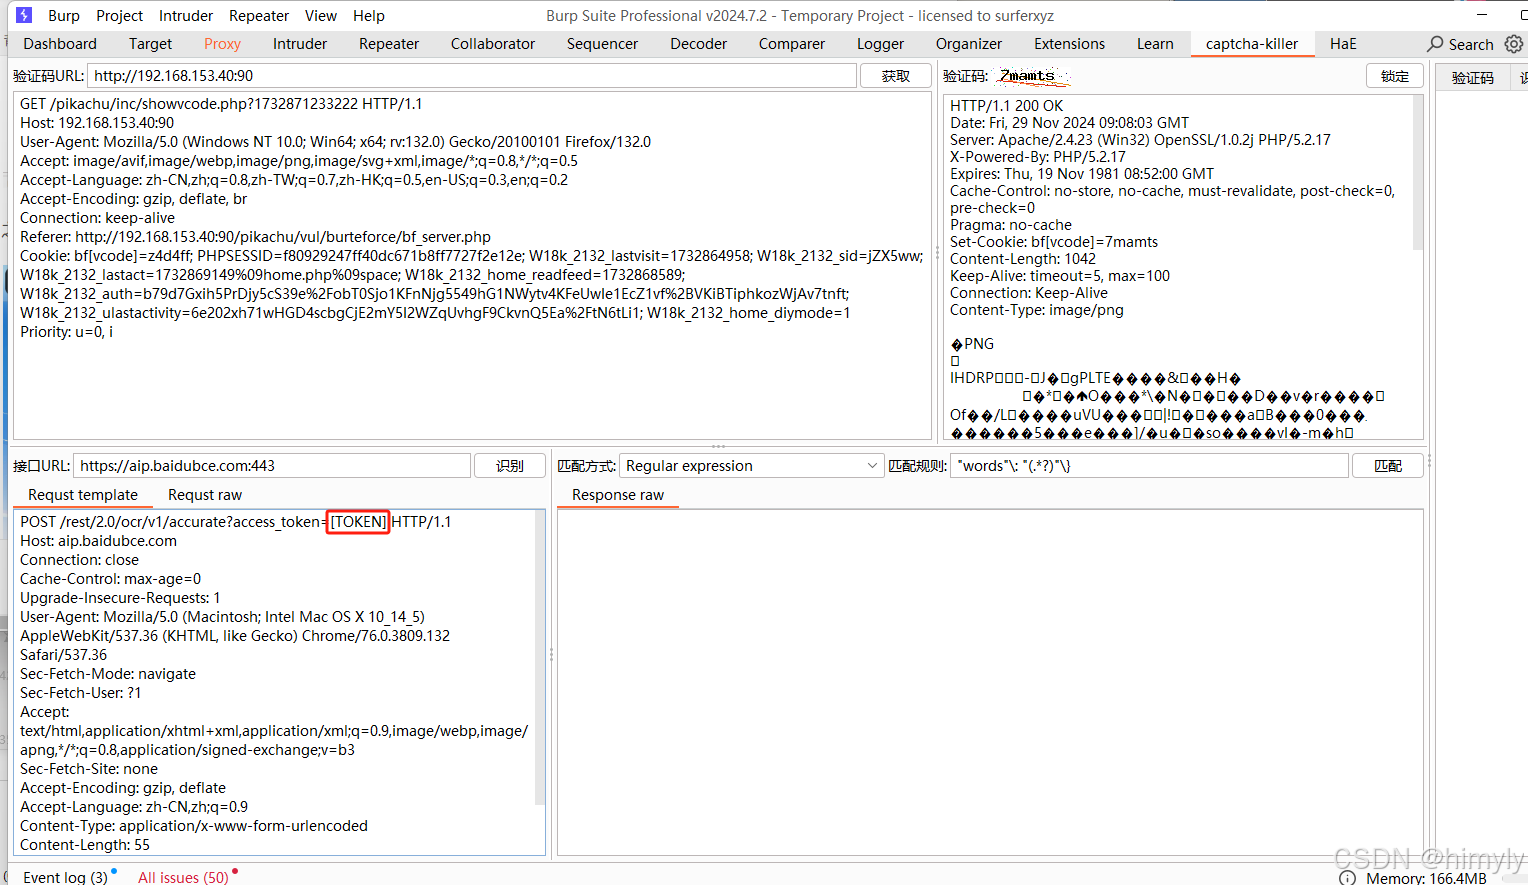Click the Search label in toolbar

1471,44
